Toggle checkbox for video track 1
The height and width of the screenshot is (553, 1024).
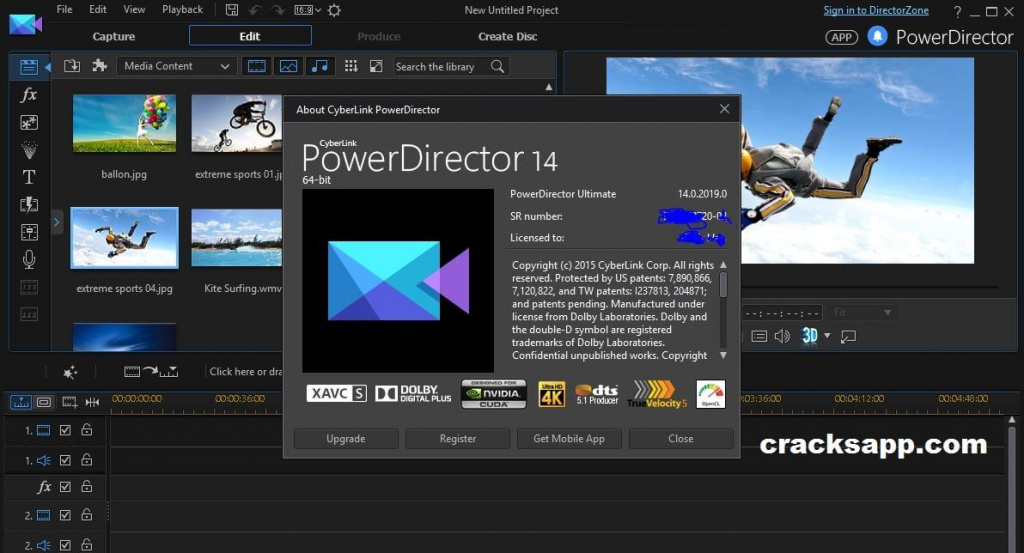click(65, 430)
